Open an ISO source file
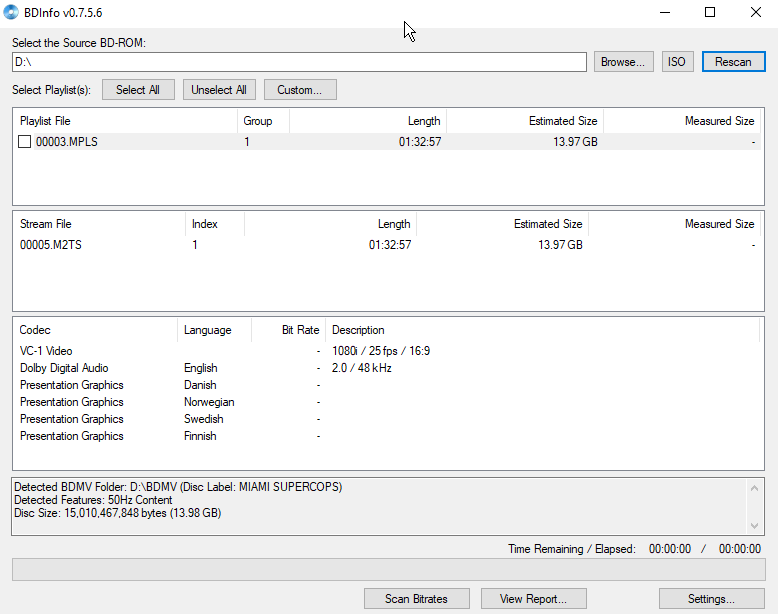778x614 pixels. (677, 62)
